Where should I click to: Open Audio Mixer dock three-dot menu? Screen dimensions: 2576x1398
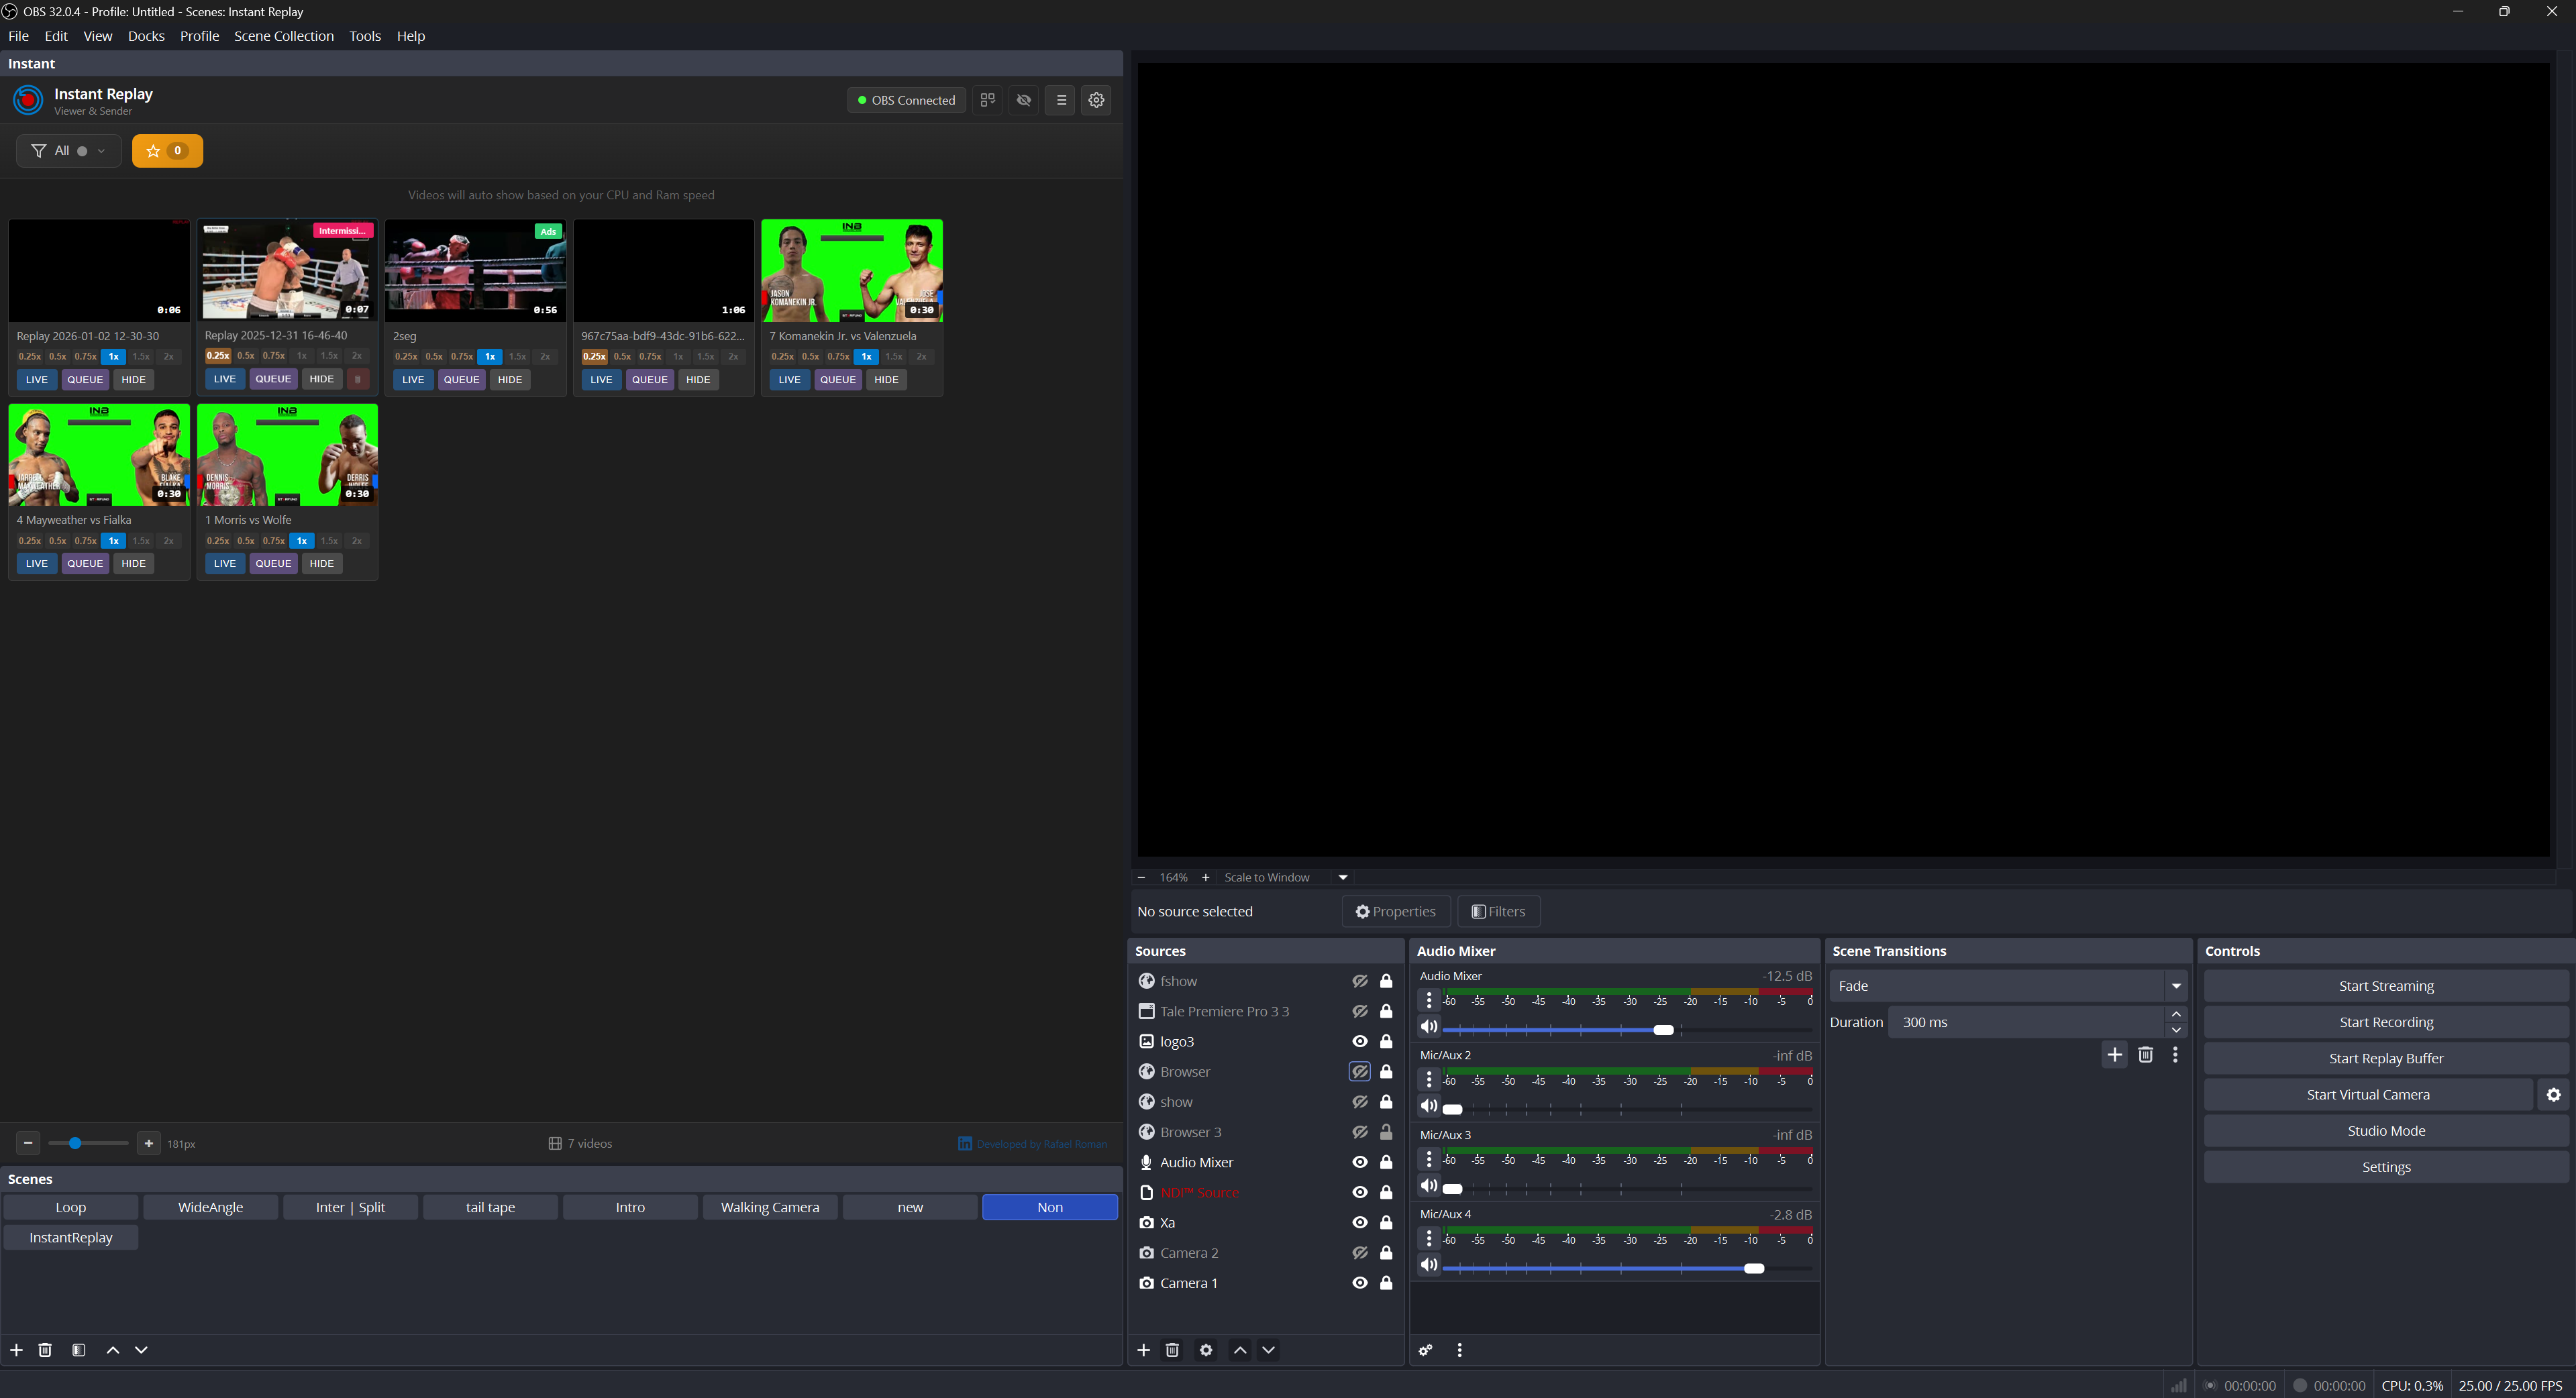click(1460, 1350)
